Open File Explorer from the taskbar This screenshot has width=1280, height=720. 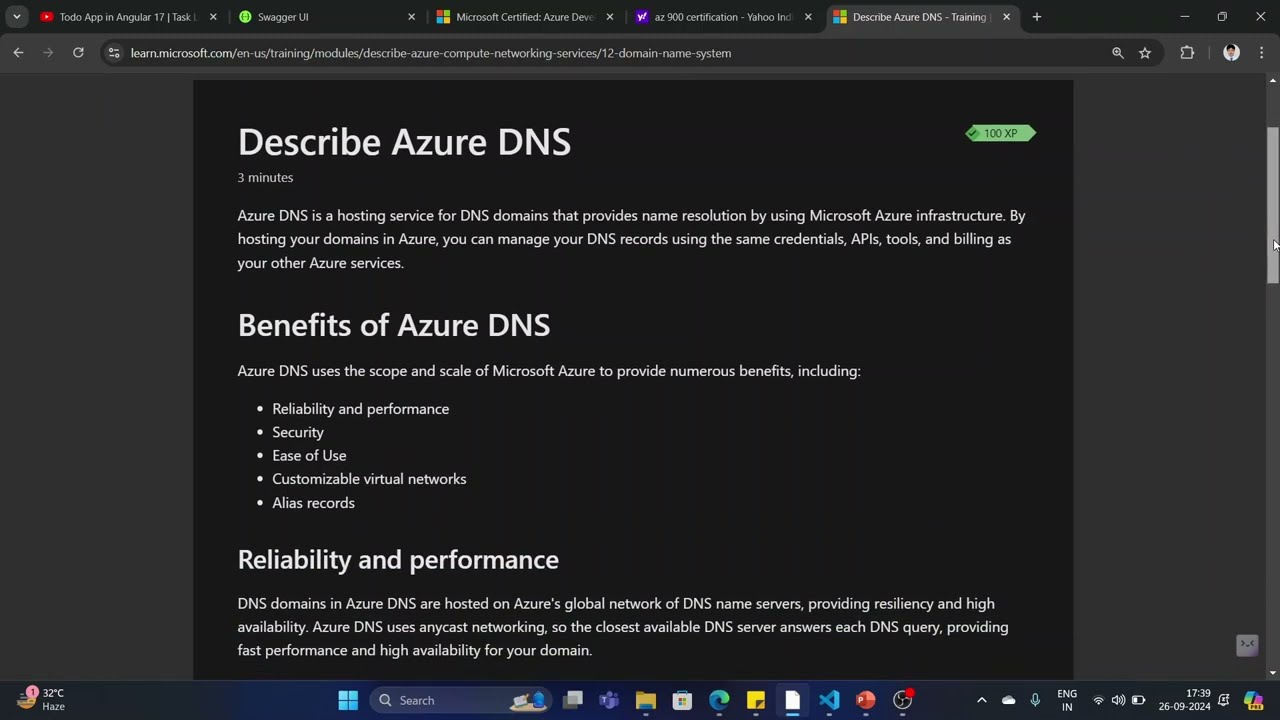[x=646, y=700]
